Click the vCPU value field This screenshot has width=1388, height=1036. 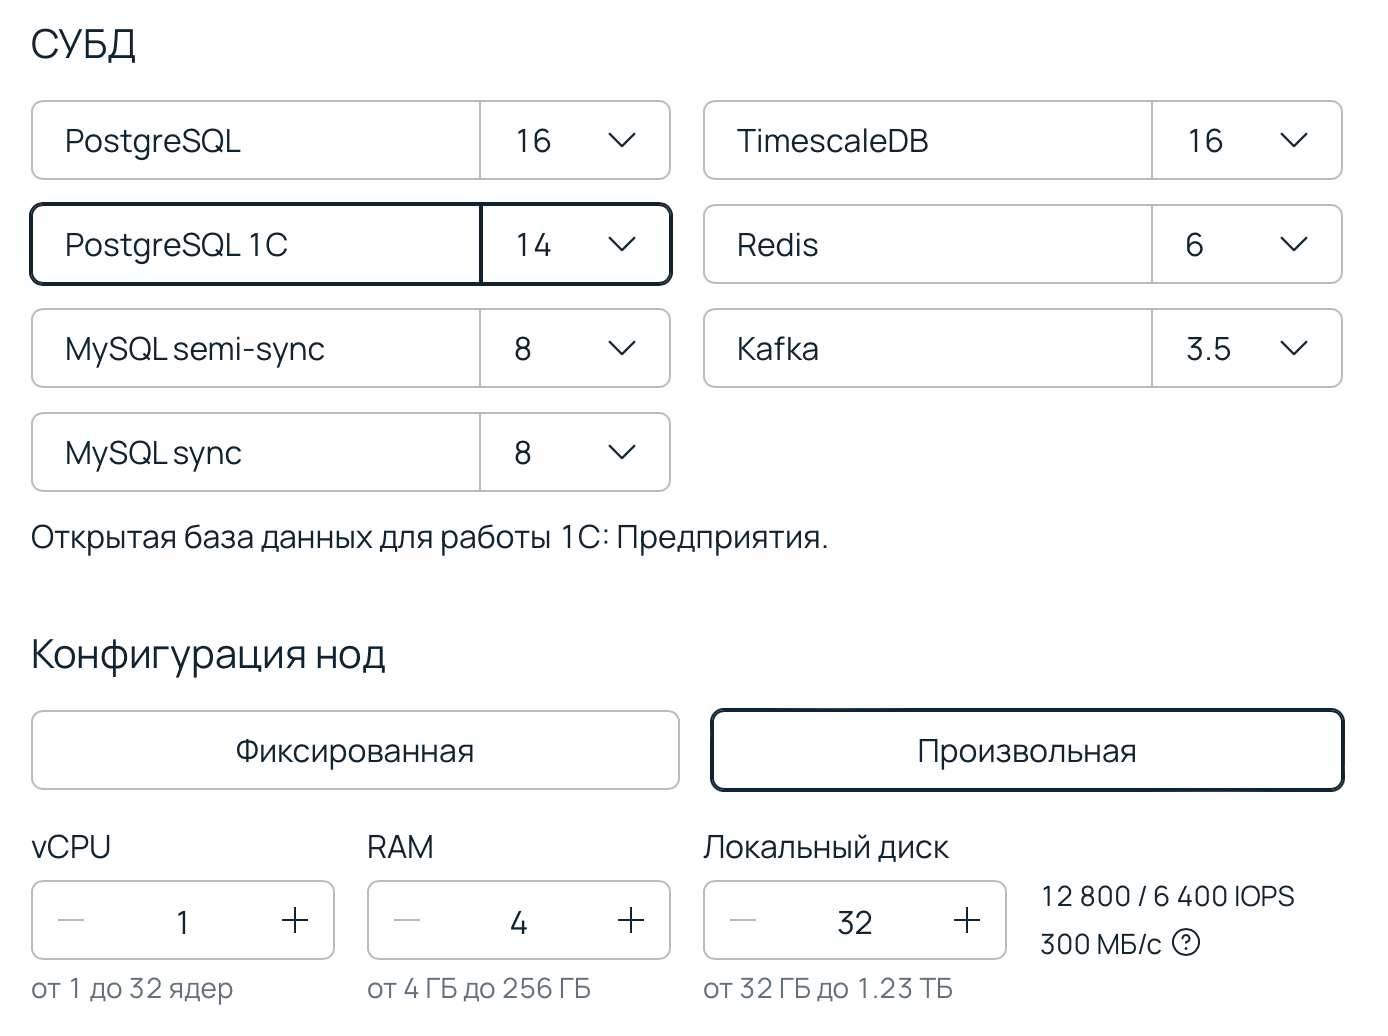pyautogui.click(x=183, y=921)
